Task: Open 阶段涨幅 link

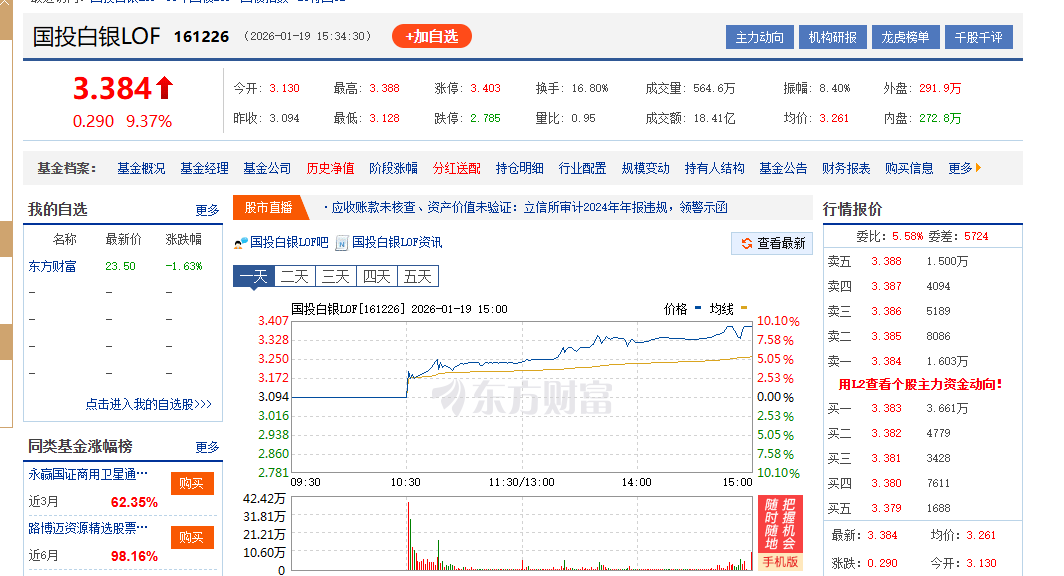Action: coord(394,168)
